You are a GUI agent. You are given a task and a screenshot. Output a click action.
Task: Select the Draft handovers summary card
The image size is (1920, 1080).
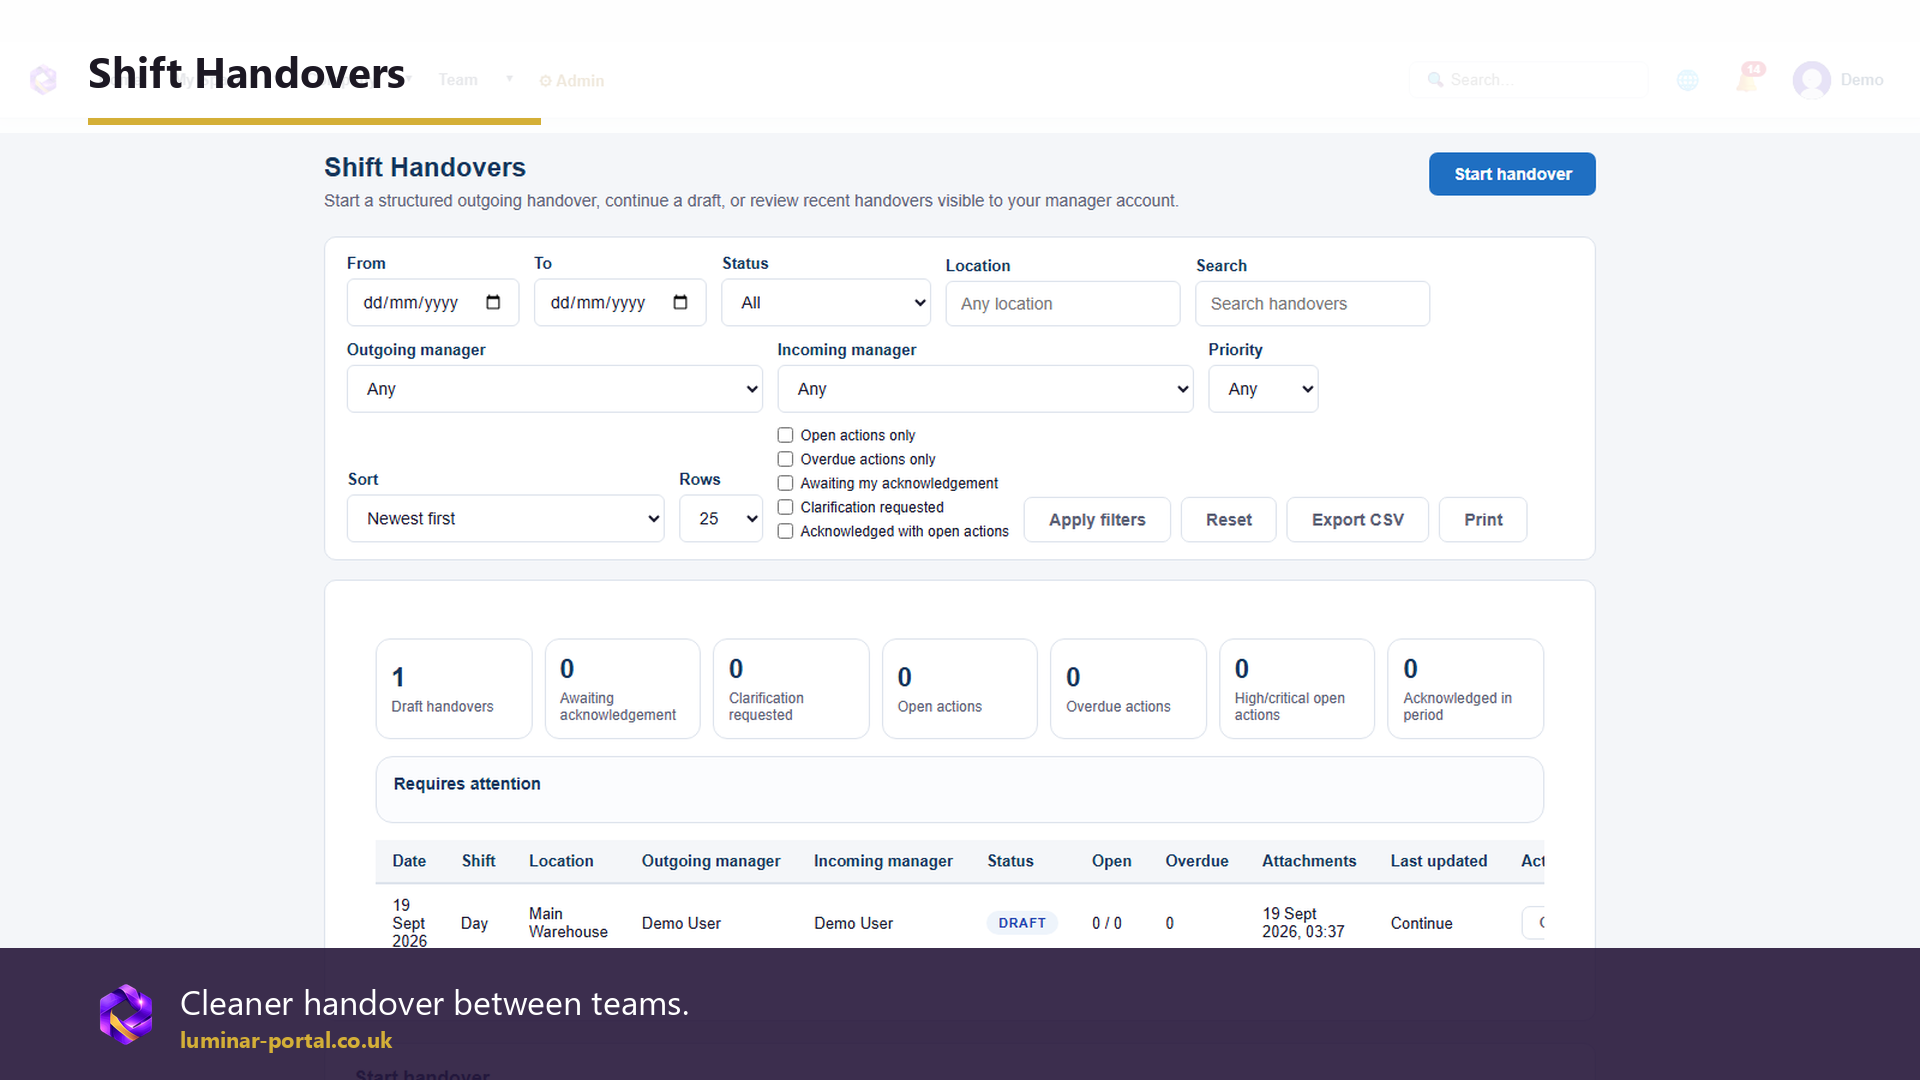(x=454, y=689)
